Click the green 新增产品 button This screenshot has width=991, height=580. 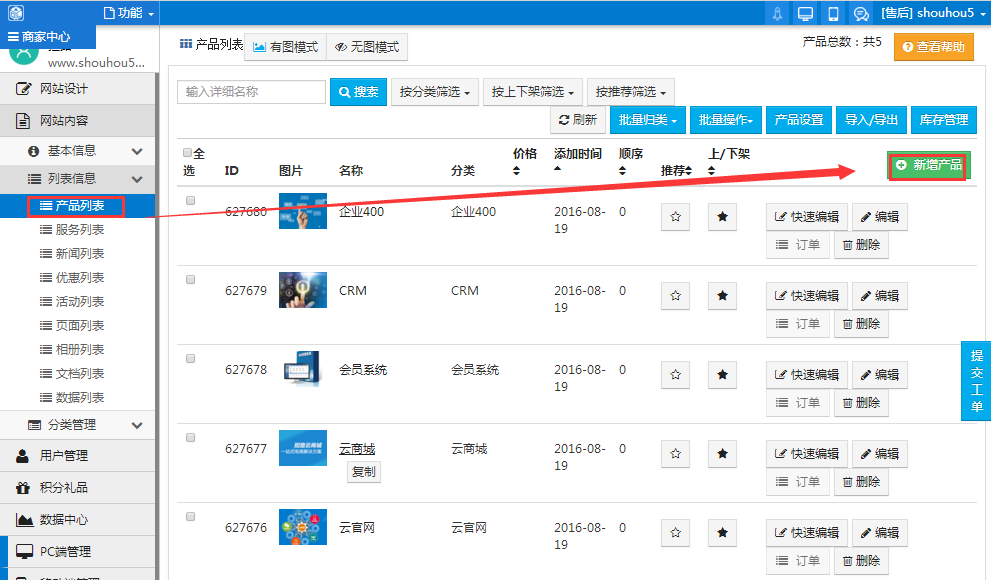(x=928, y=165)
